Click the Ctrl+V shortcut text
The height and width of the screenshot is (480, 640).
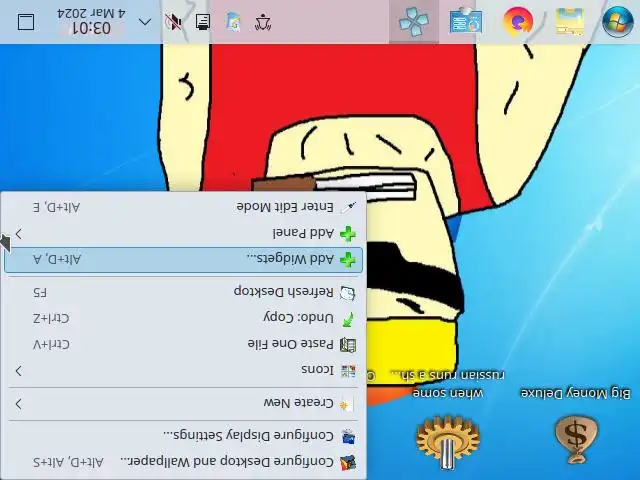tap(51, 344)
